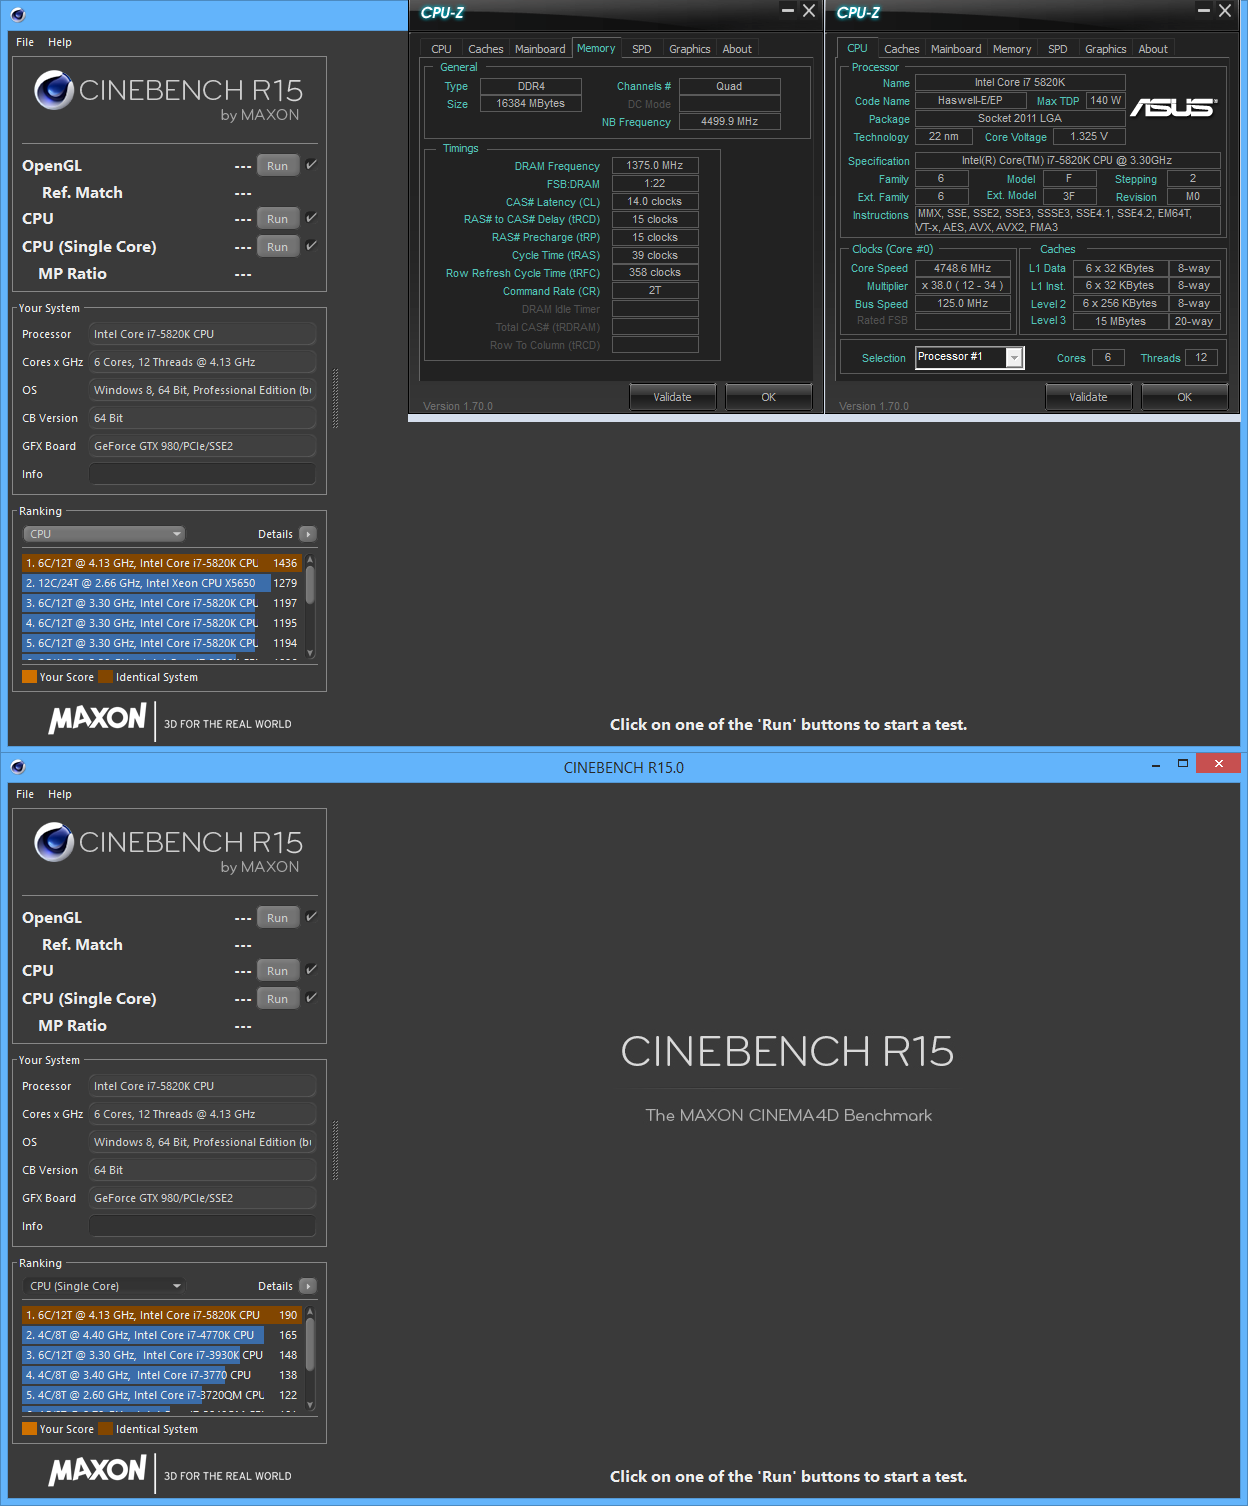Click the ranking list scrollbar in the CINEBENCH R15.0 window
This screenshot has height=1512, width=1248.
coord(310,1345)
